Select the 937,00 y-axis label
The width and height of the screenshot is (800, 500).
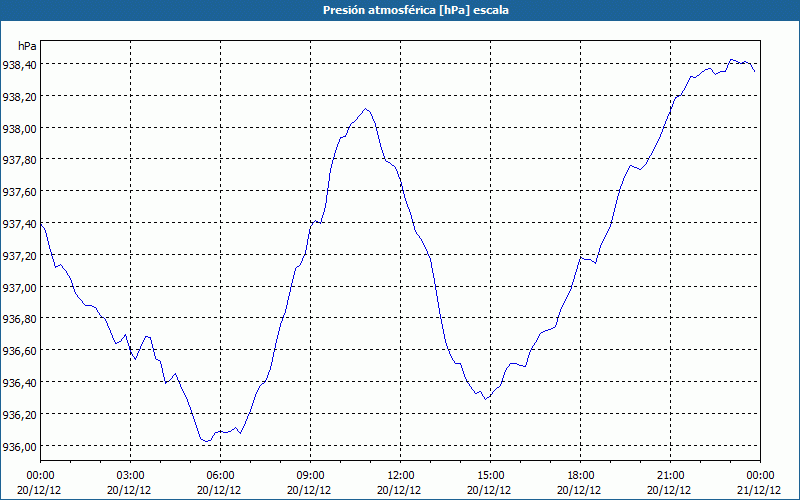pyautogui.click(x=19, y=287)
